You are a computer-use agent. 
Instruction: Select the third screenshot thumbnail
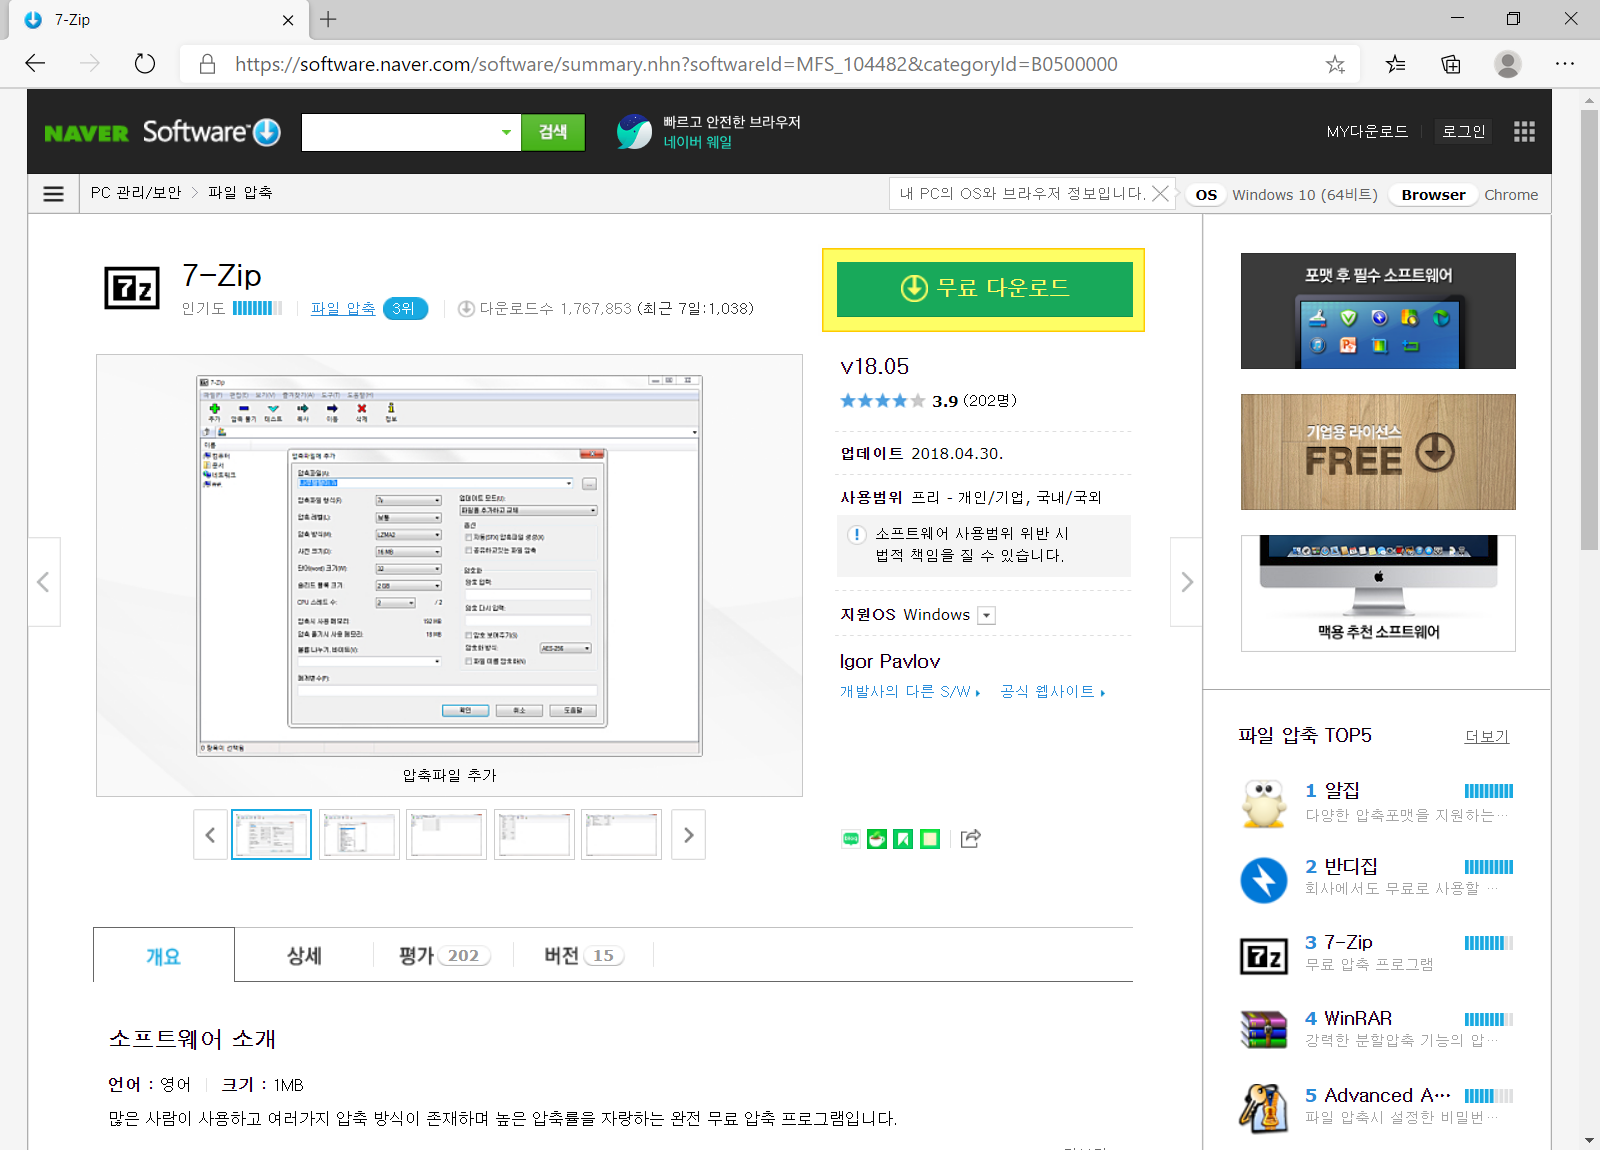pyautogui.click(x=446, y=835)
